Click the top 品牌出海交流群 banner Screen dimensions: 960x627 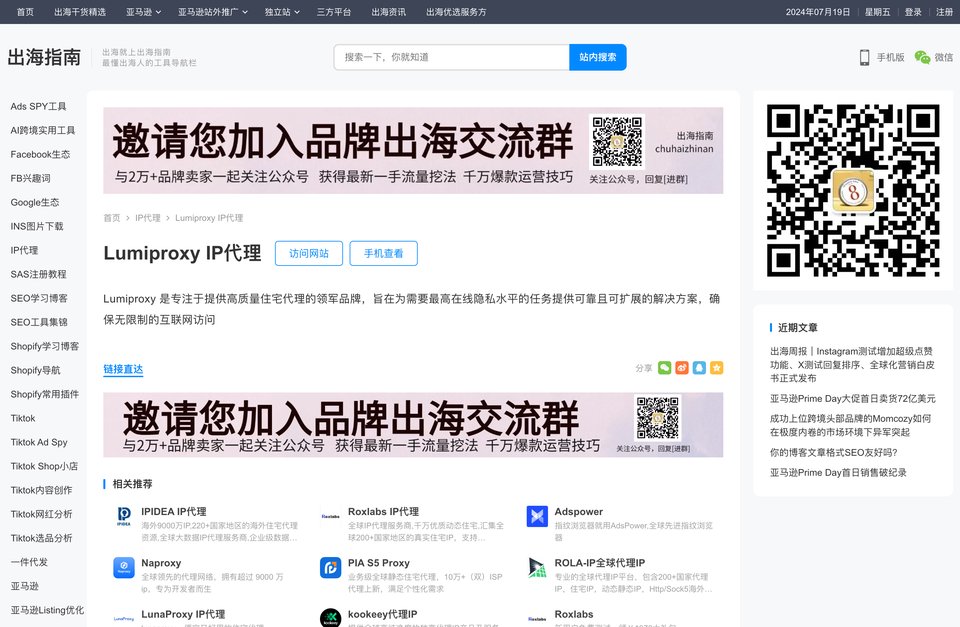pos(413,151)
